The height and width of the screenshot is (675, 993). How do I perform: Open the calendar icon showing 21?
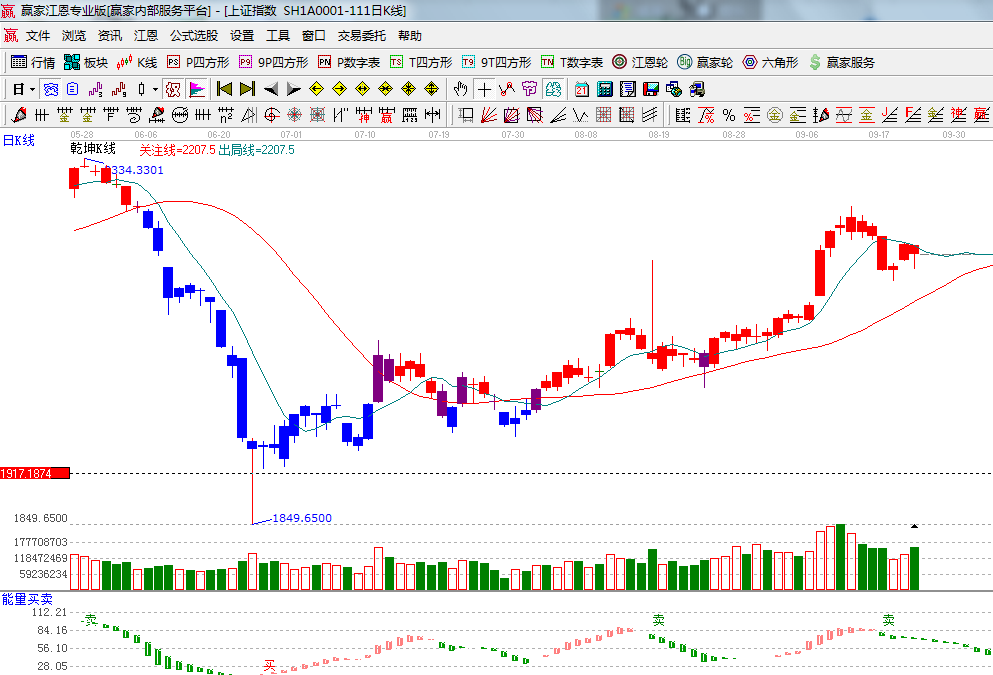(581, 89)
